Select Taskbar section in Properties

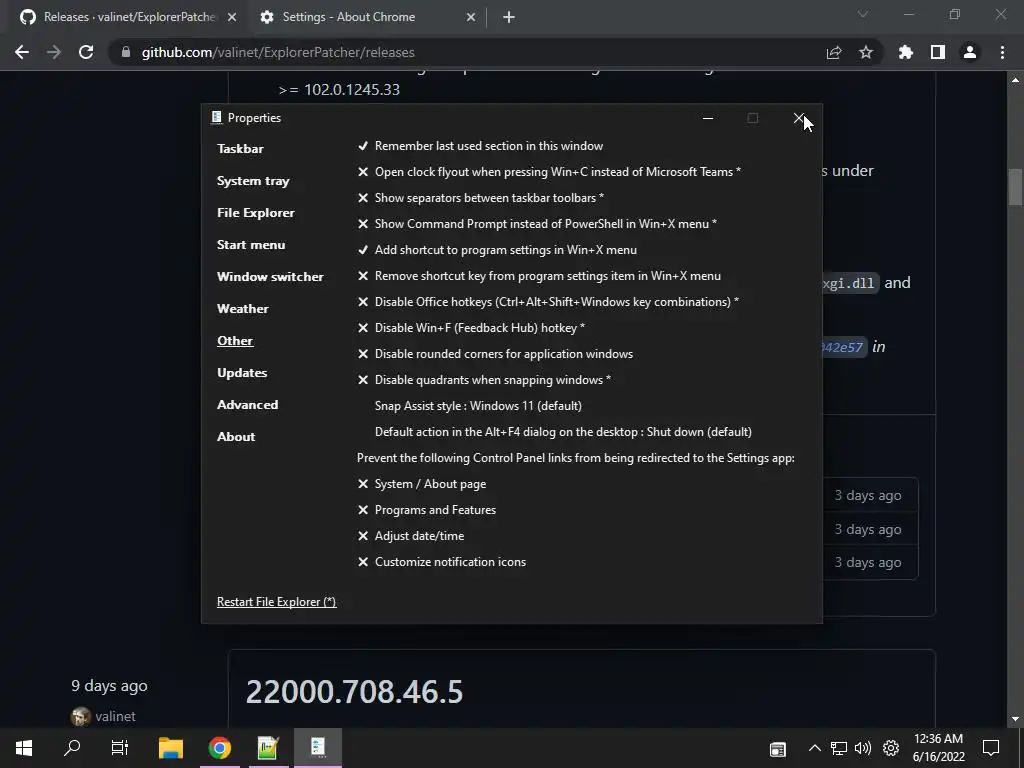(240, 149)
